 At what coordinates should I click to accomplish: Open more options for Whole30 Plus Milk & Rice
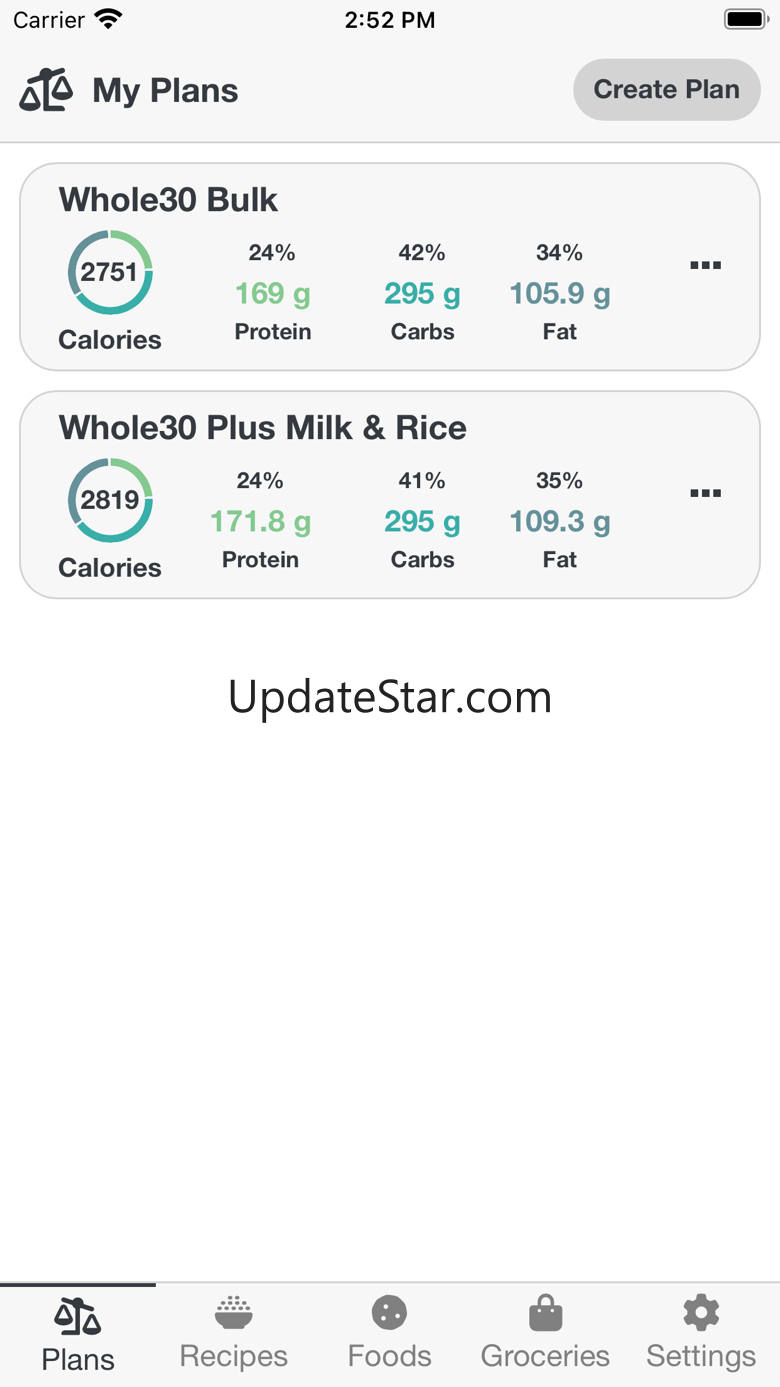(706, 493)
